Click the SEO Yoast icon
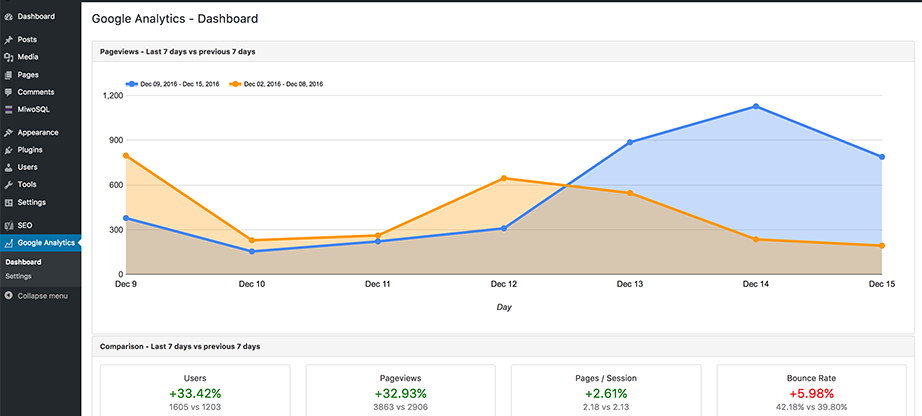Screen dimensions: 922x416 point(8,225)
